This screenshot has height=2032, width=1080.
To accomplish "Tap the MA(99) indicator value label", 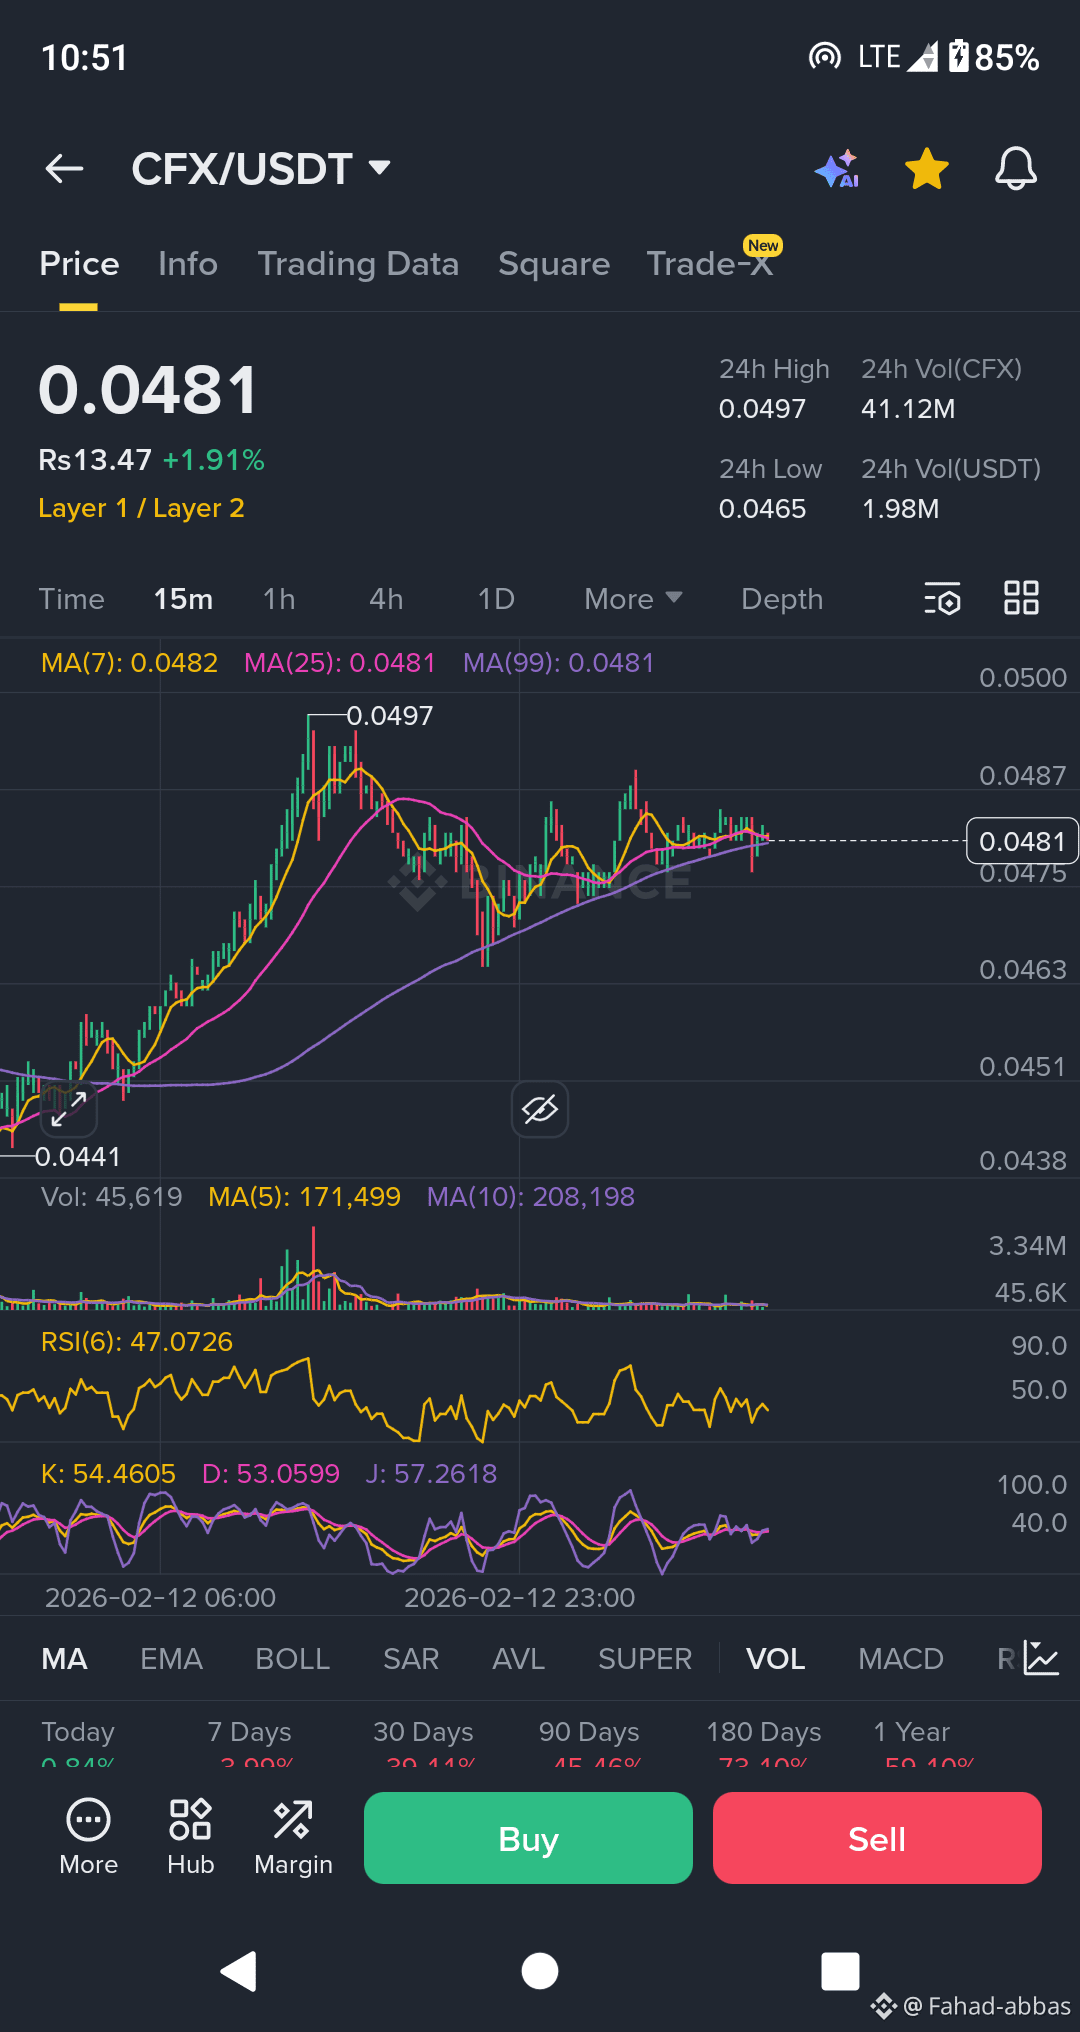I will click(558, 663).
